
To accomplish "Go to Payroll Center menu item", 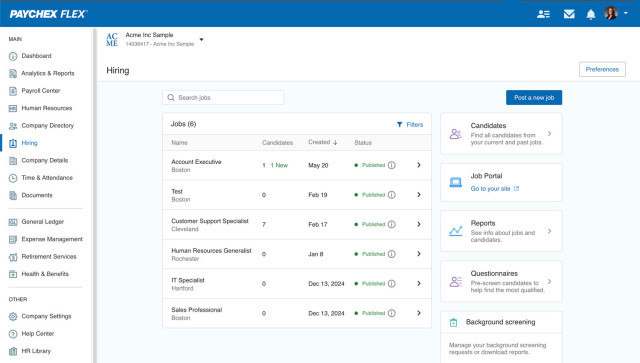I will (41, 91).
